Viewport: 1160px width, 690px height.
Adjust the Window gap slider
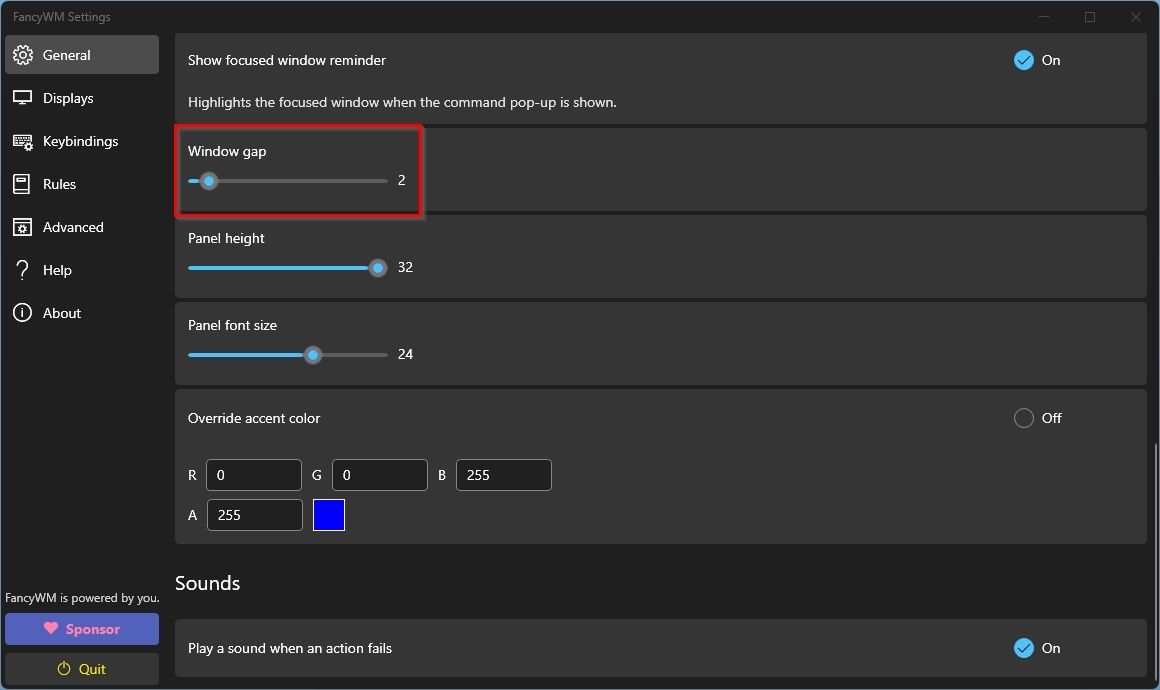209,181
